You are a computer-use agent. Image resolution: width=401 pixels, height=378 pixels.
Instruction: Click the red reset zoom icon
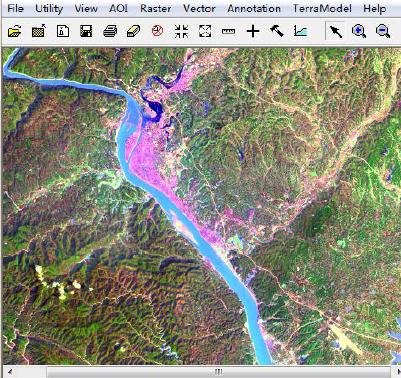pos(157,31)
